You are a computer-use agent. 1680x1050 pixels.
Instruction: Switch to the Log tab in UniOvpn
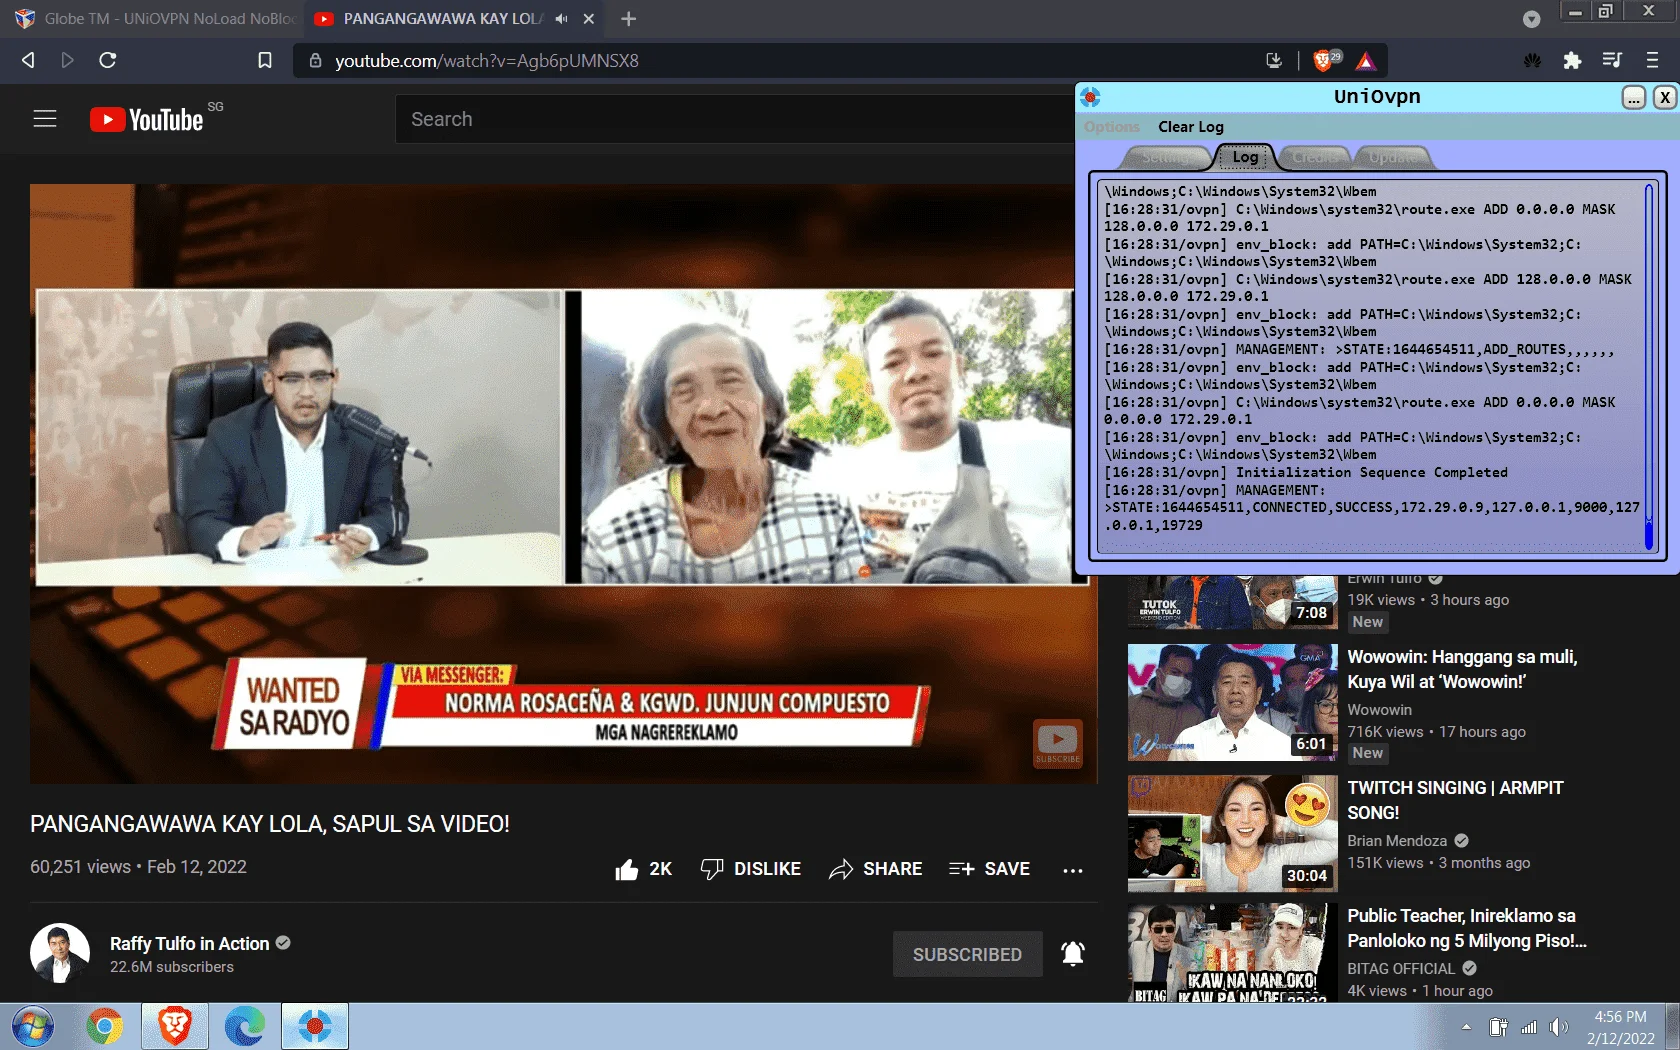[1245, 157]
